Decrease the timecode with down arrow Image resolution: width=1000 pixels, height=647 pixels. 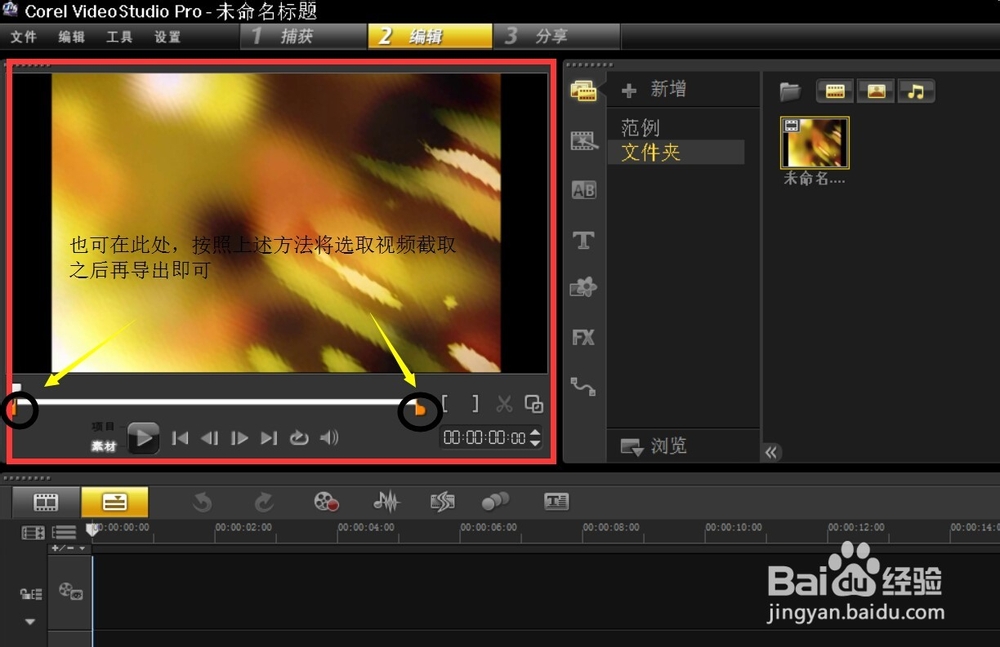535,443
